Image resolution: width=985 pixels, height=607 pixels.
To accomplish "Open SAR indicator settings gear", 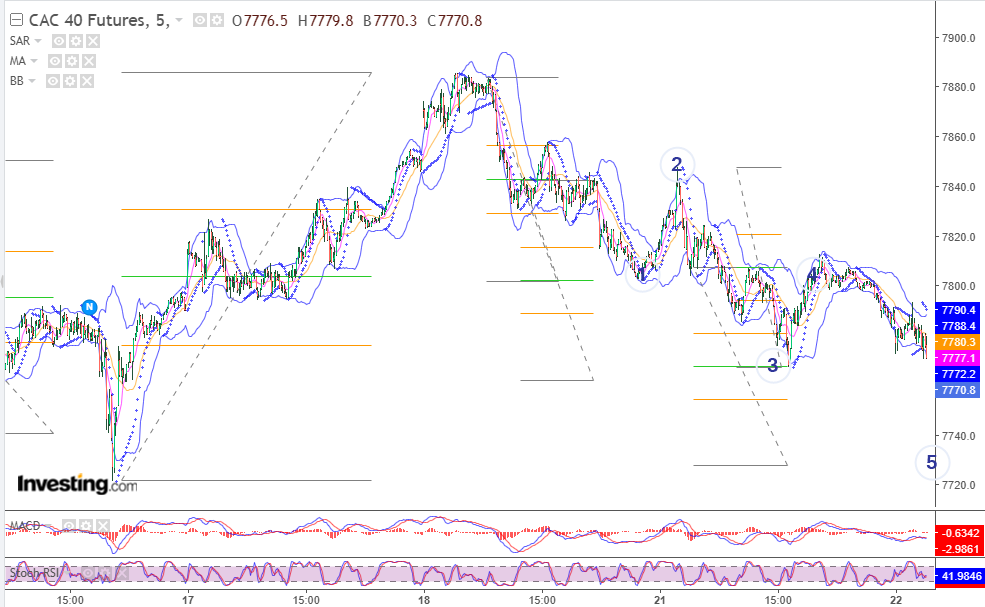I will (x=75, y=41).
